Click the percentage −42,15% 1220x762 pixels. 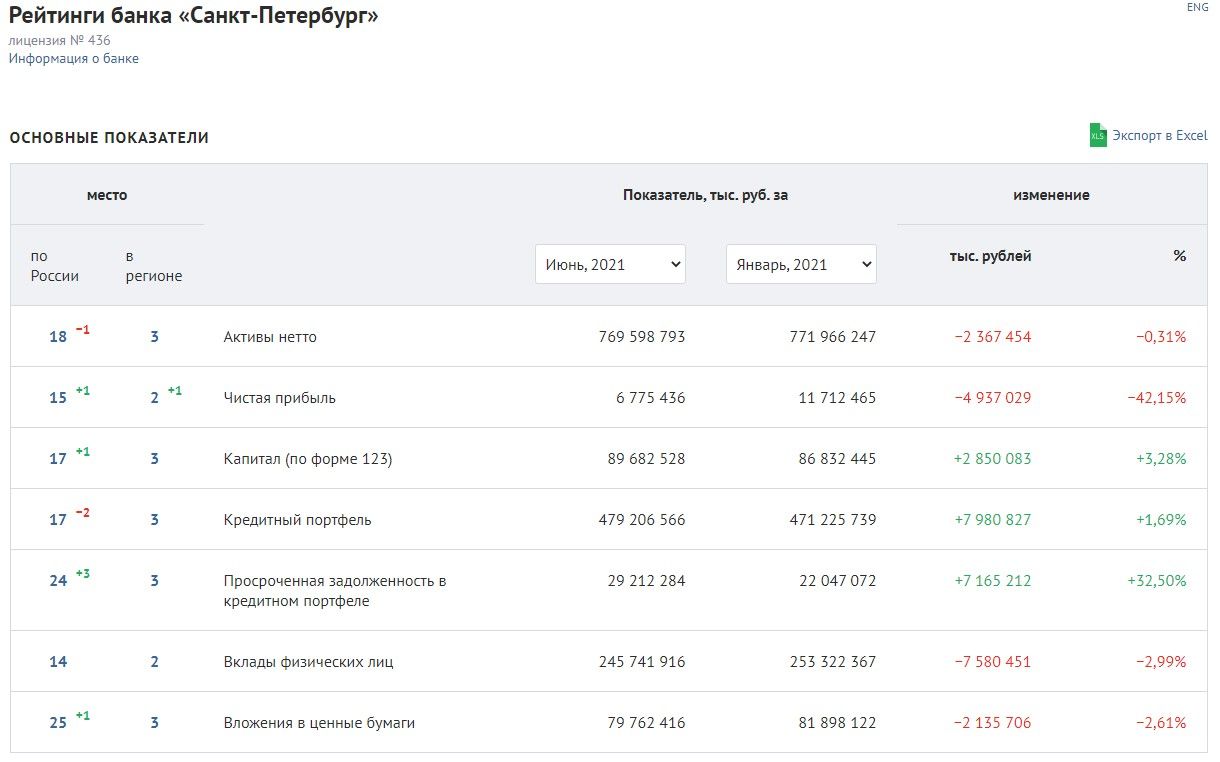coord(1157,398)
